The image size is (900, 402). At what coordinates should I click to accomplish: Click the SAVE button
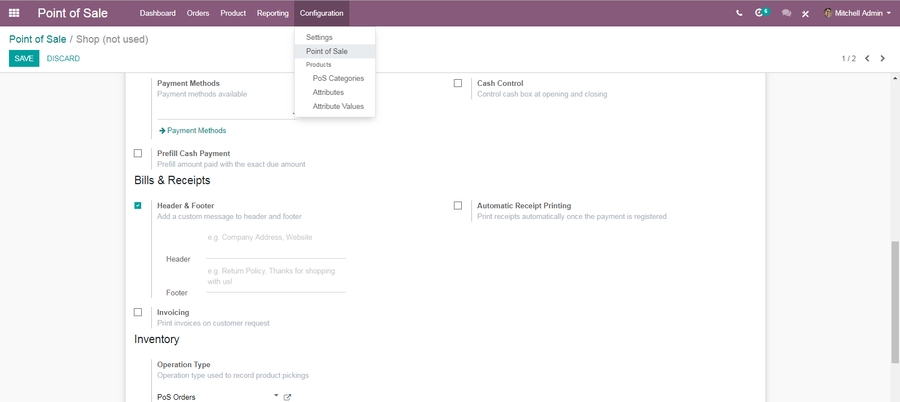point(24,59)
